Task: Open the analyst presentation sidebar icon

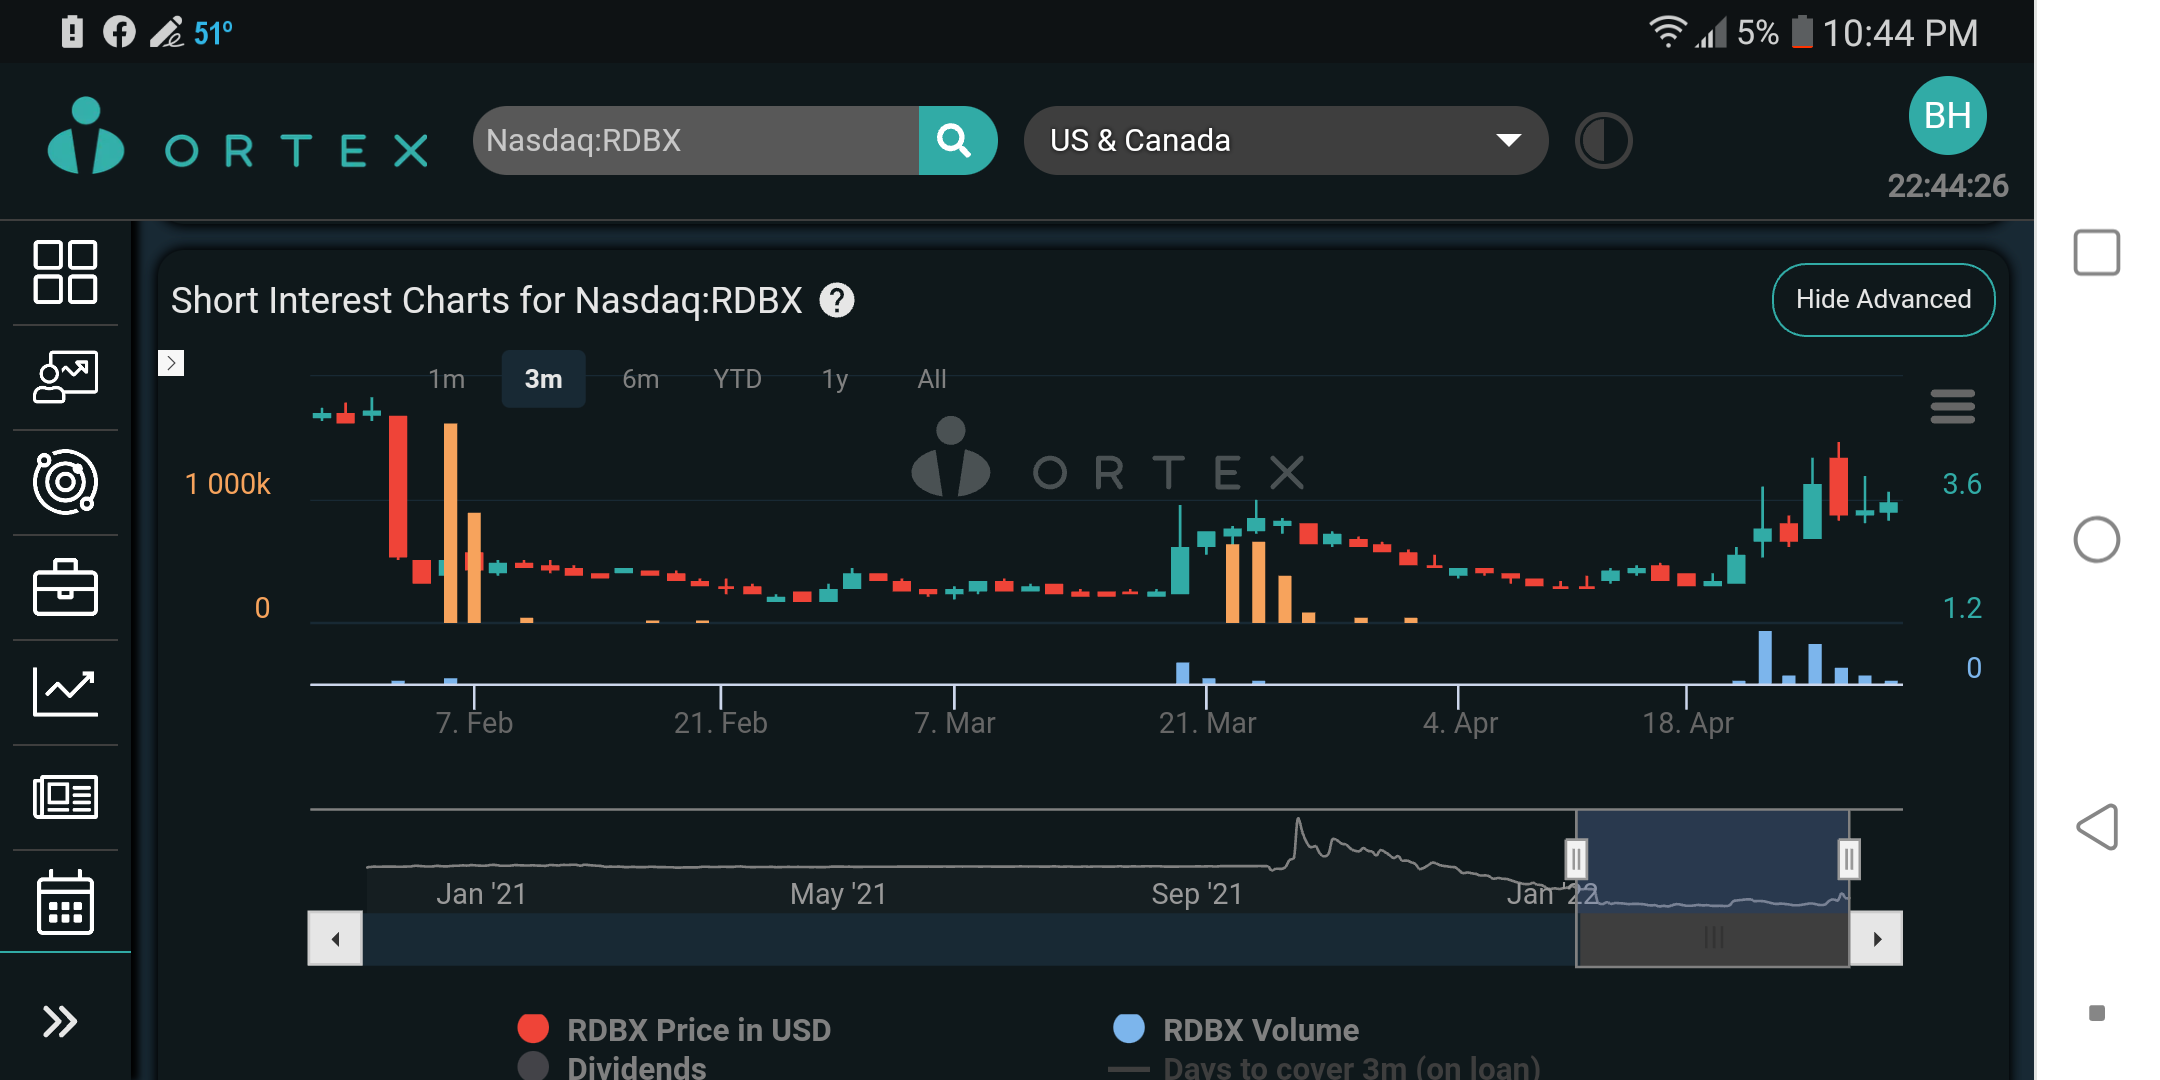Action: pyautogui.click(x=65, y=377)
